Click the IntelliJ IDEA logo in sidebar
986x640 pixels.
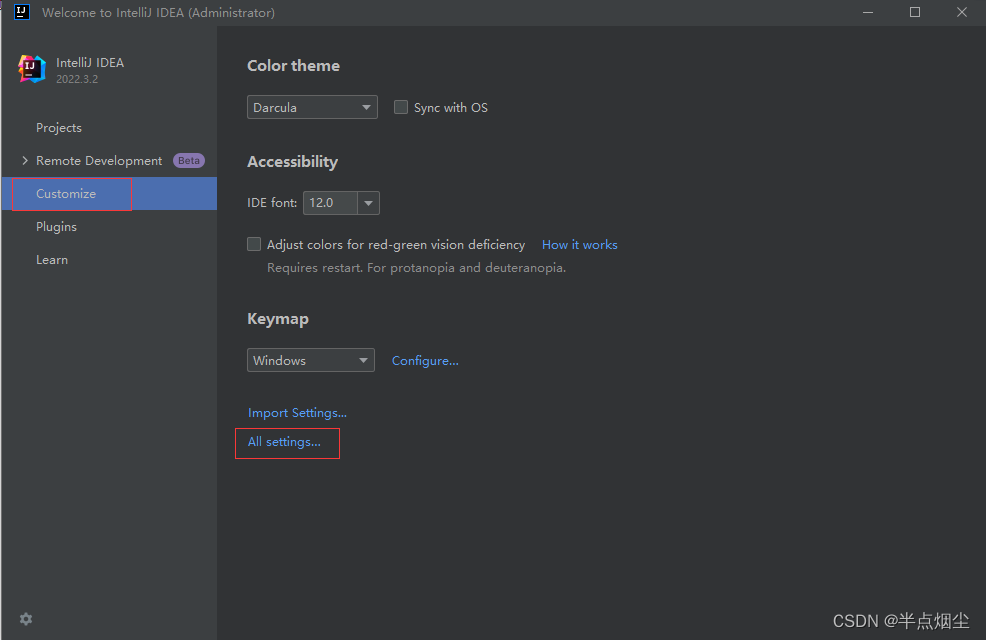coord(31,69)
